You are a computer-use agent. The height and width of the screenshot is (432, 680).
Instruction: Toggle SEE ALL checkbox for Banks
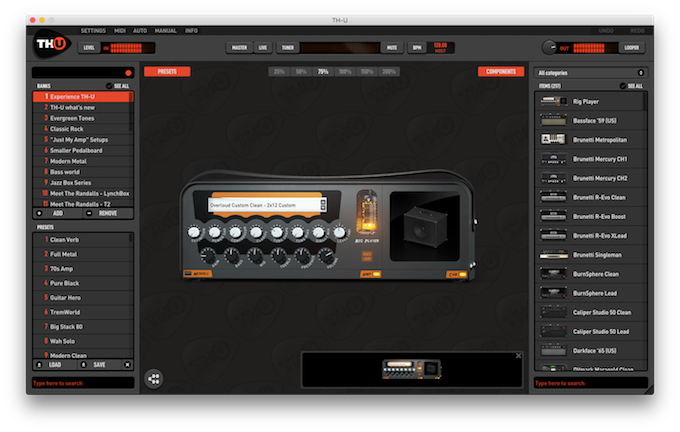[x=109, y=86]
